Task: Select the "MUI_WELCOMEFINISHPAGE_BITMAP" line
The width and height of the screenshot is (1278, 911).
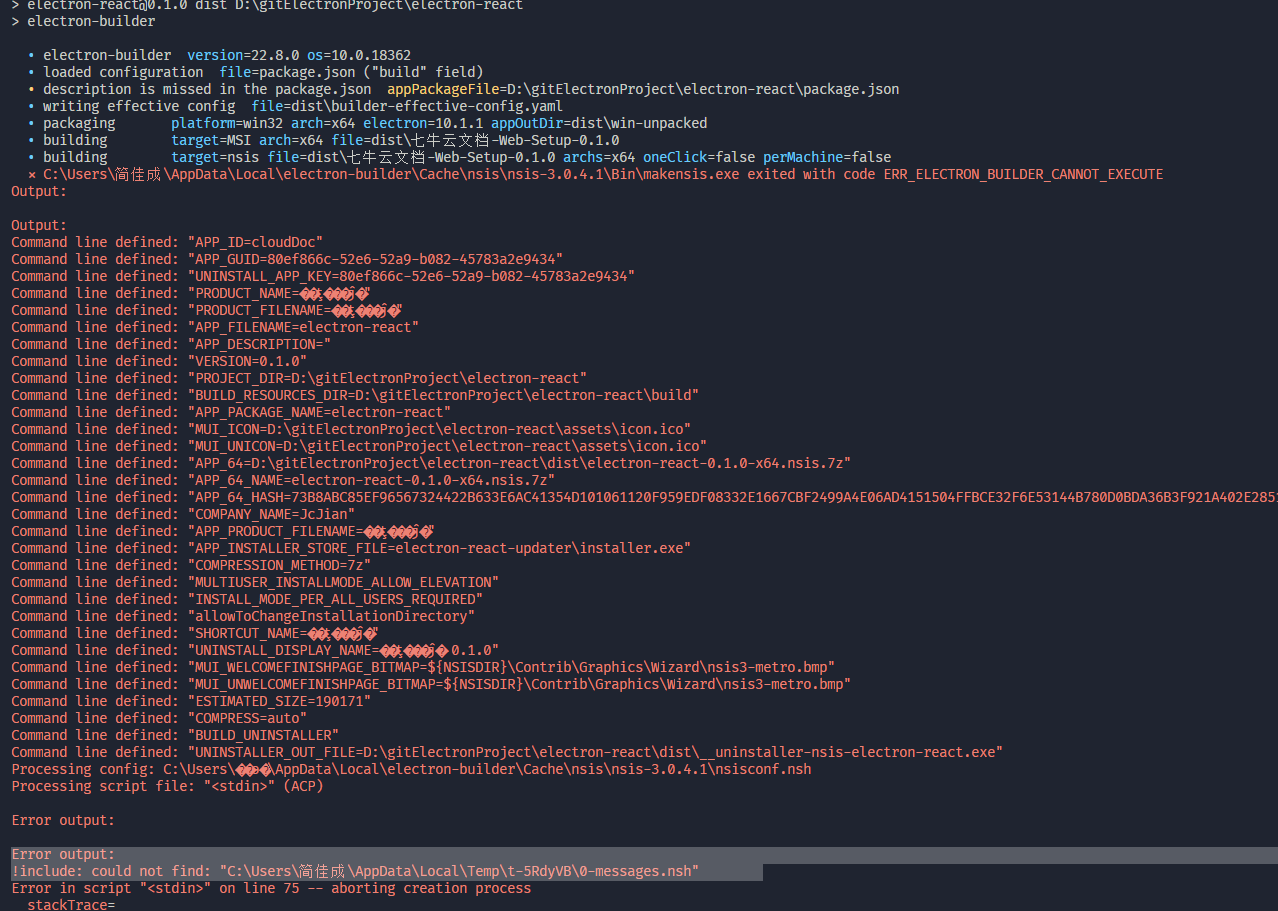Action: 423,667
